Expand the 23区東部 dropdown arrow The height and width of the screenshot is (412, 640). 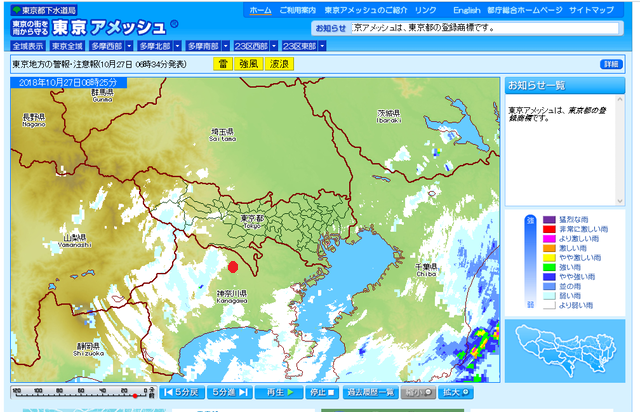click(322, 46)
